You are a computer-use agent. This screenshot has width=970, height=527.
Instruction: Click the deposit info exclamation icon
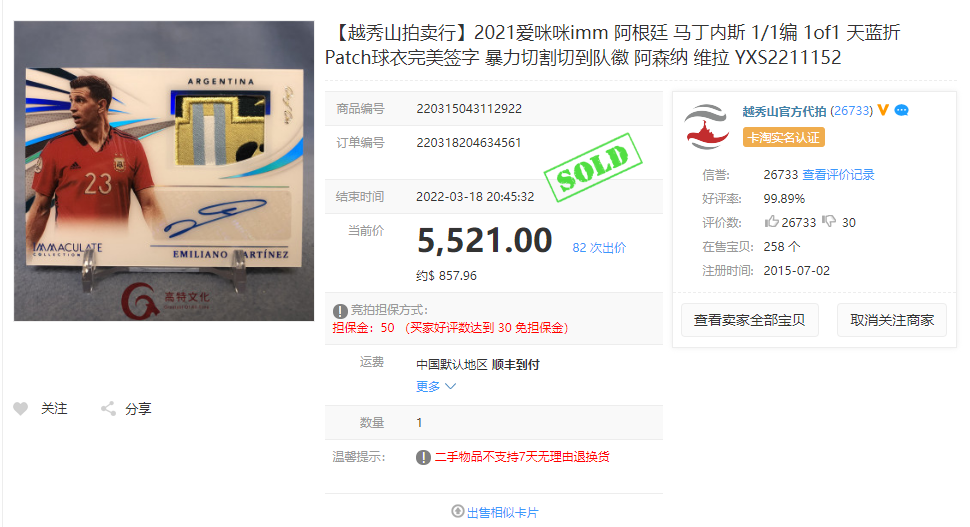[340, 311]
